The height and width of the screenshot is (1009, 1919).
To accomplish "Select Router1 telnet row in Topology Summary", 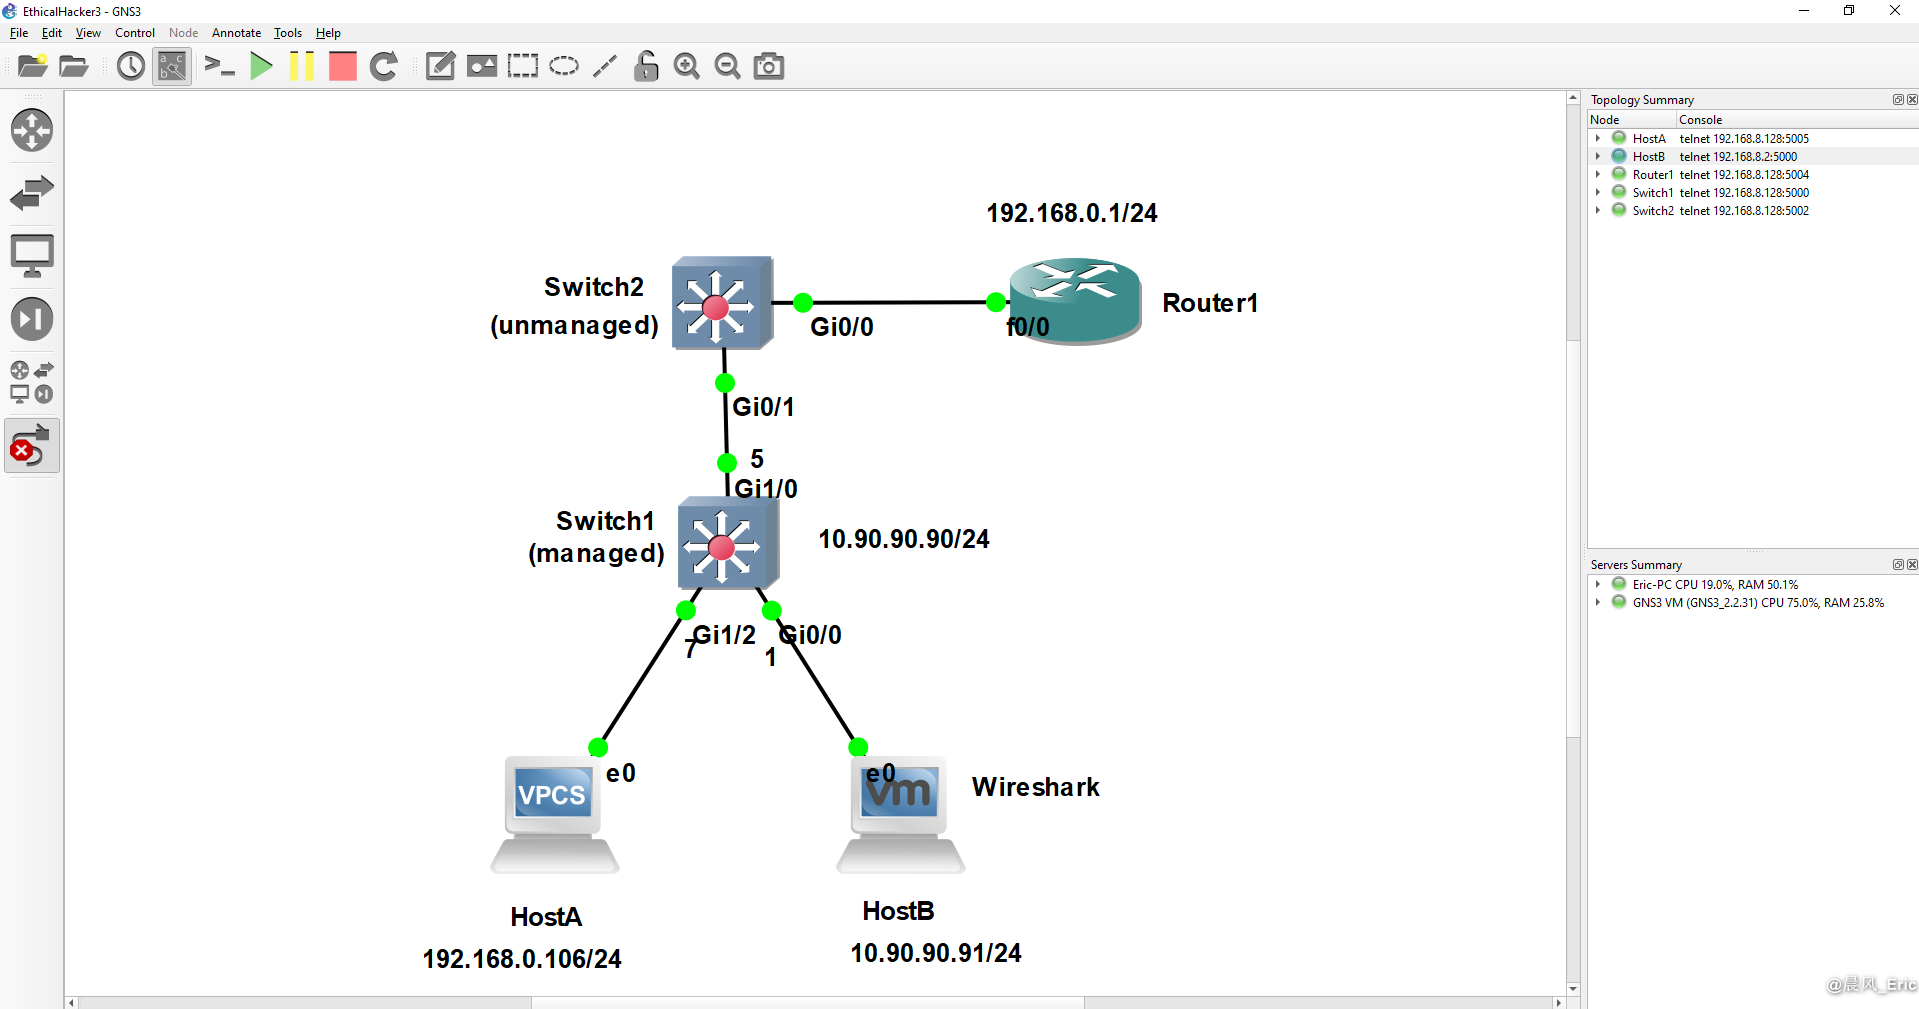I will 1753,175.
